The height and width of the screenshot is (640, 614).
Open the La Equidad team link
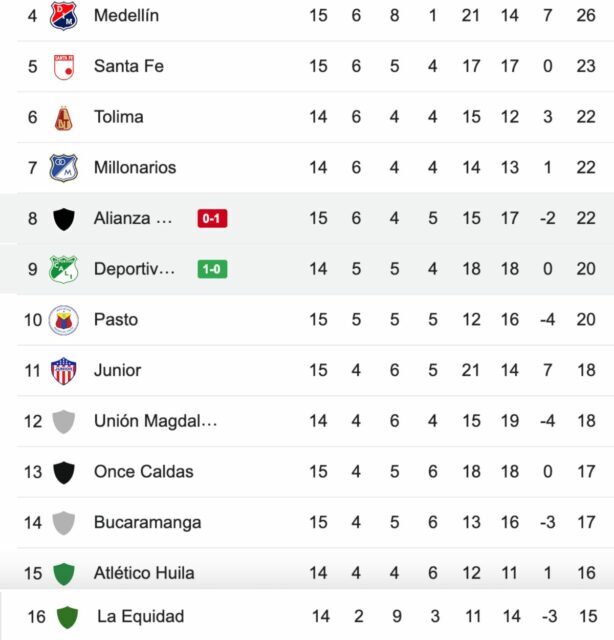[140, 617]
